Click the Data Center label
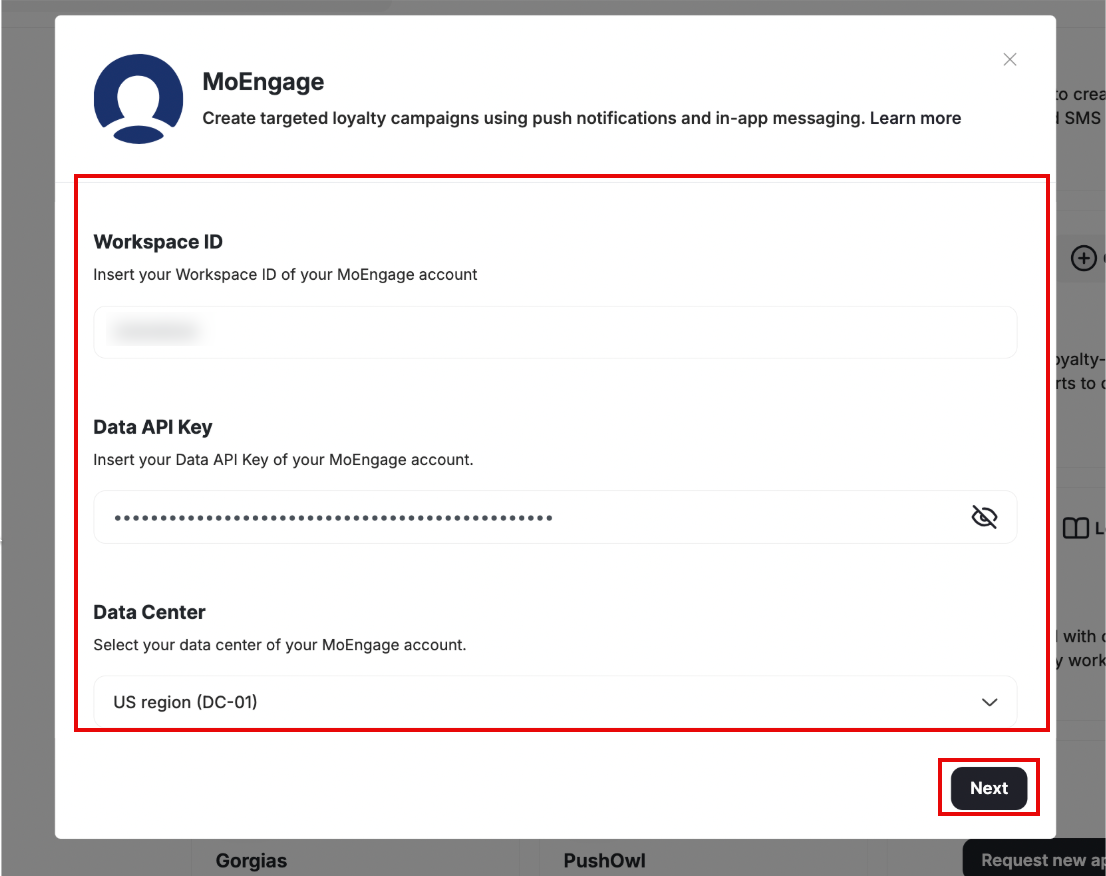The height and width of the screenshot is (876, 1106). (x=149, y=612)
